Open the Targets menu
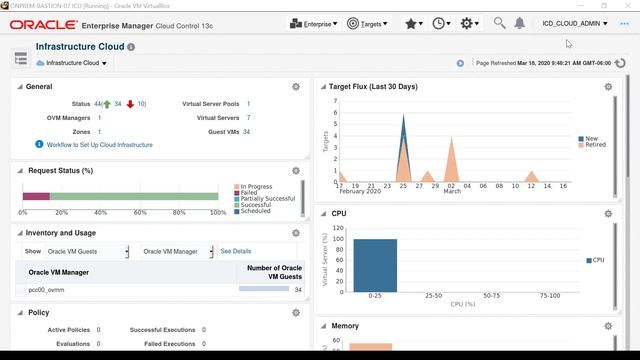Image resolution: width=640 pixels, height=360 pixels. [367, 24]
